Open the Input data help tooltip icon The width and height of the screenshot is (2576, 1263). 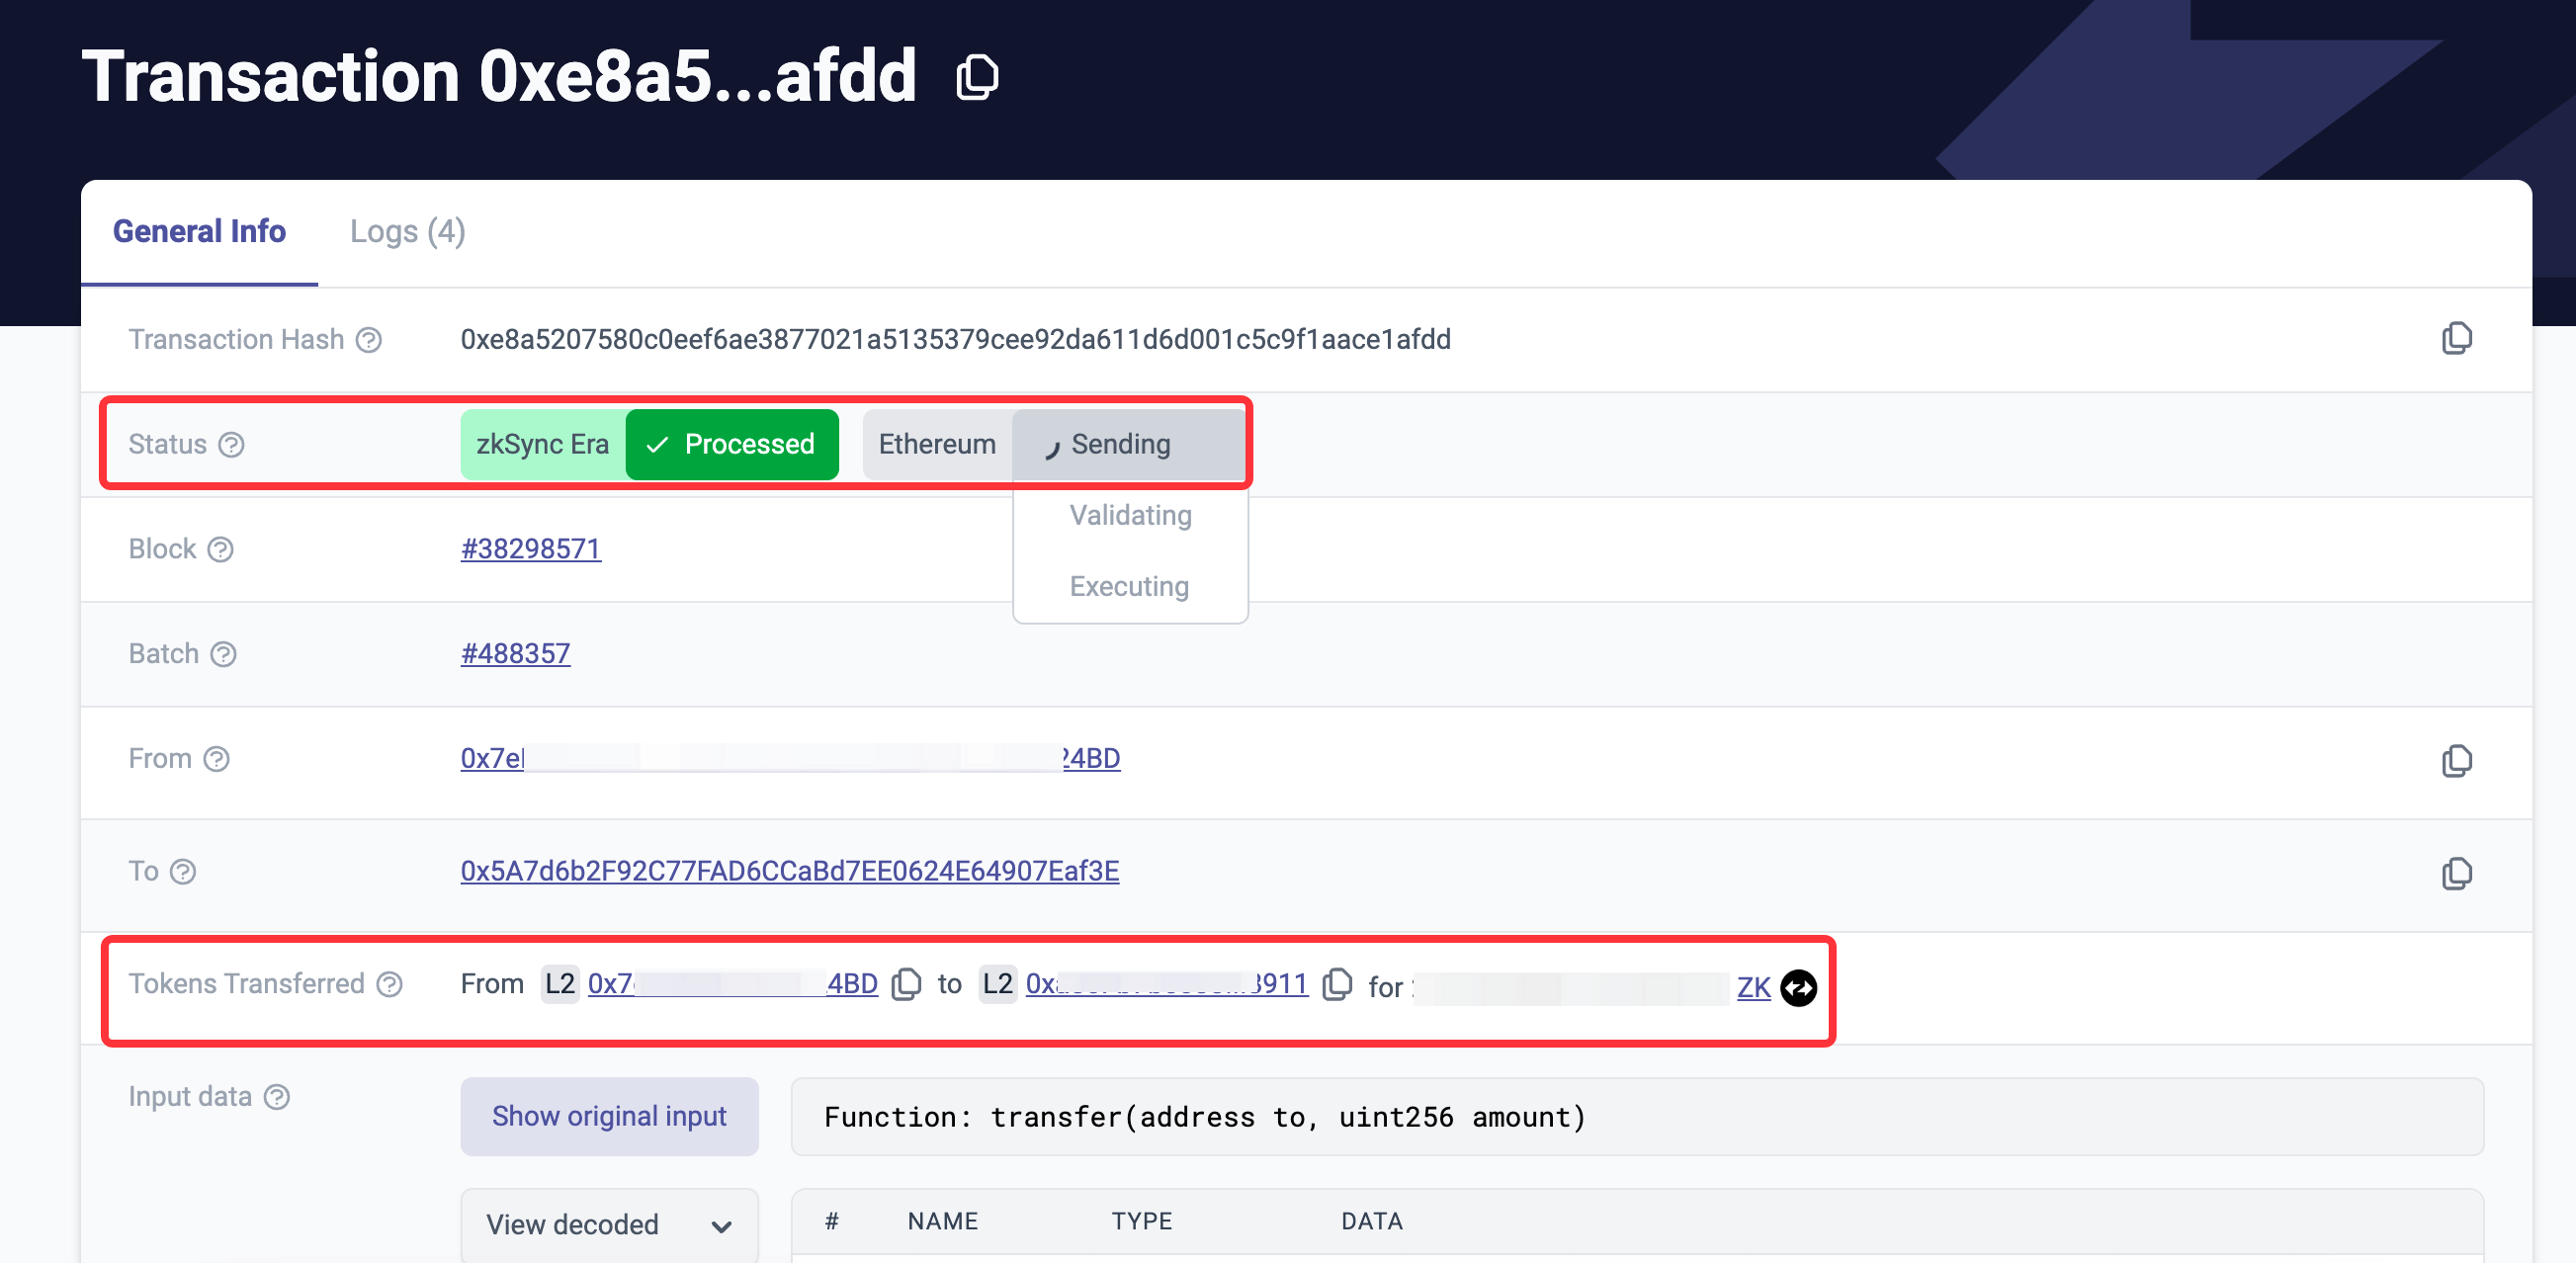coord(277,1097)
